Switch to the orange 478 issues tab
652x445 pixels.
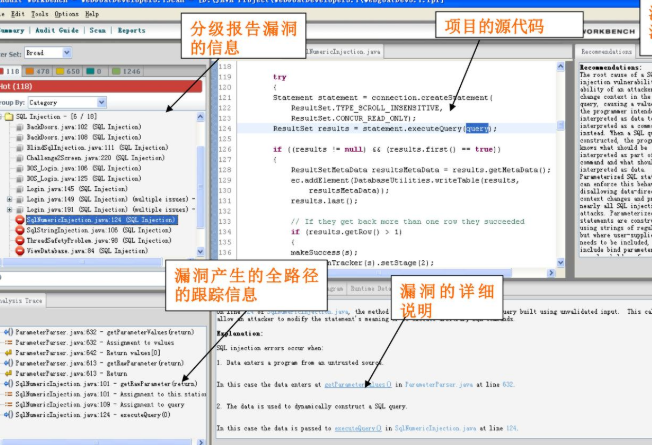click(x=37, y=71)
